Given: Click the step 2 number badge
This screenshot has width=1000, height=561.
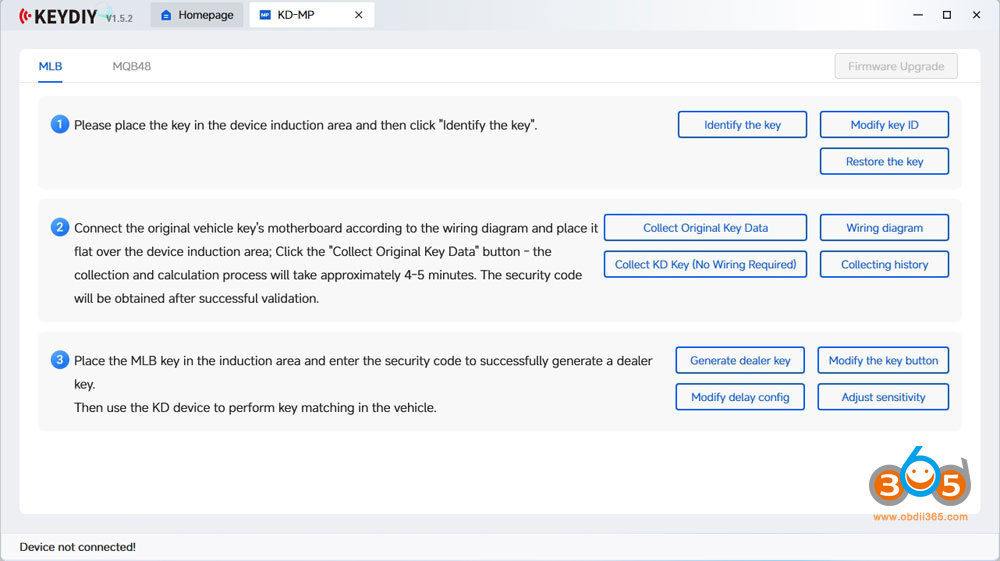Looking at the screenshot, I should [x=60, y=228].
